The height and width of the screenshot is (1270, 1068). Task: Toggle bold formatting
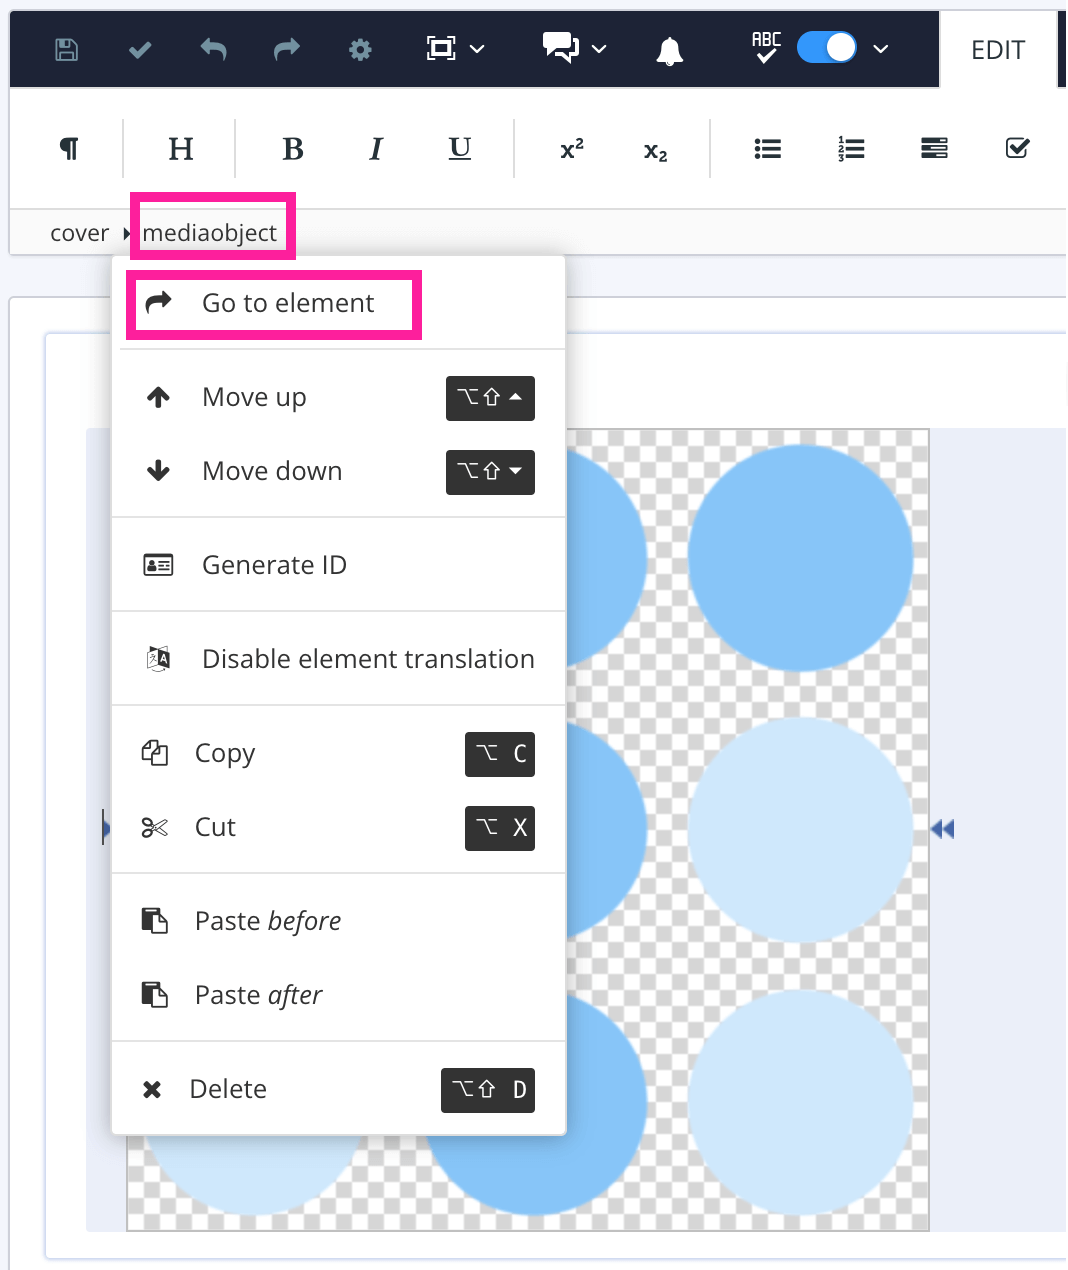[x=292, y=148]
